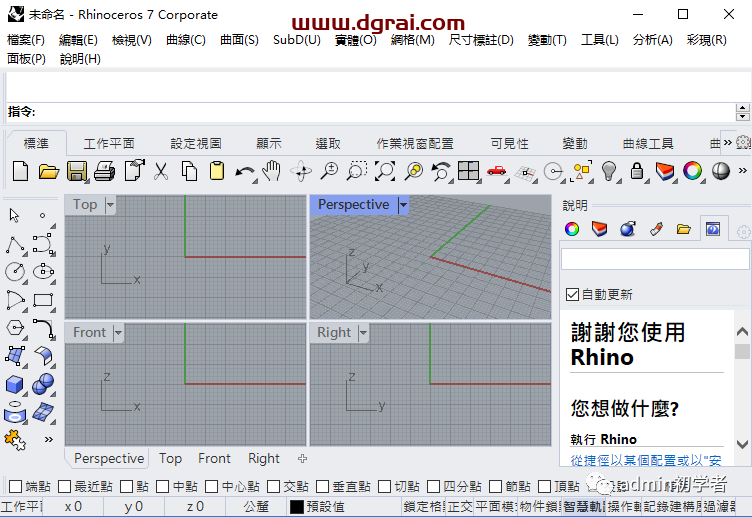
Task: Select the Rectangle tool in sidebar
Action: tap(43, 301)
